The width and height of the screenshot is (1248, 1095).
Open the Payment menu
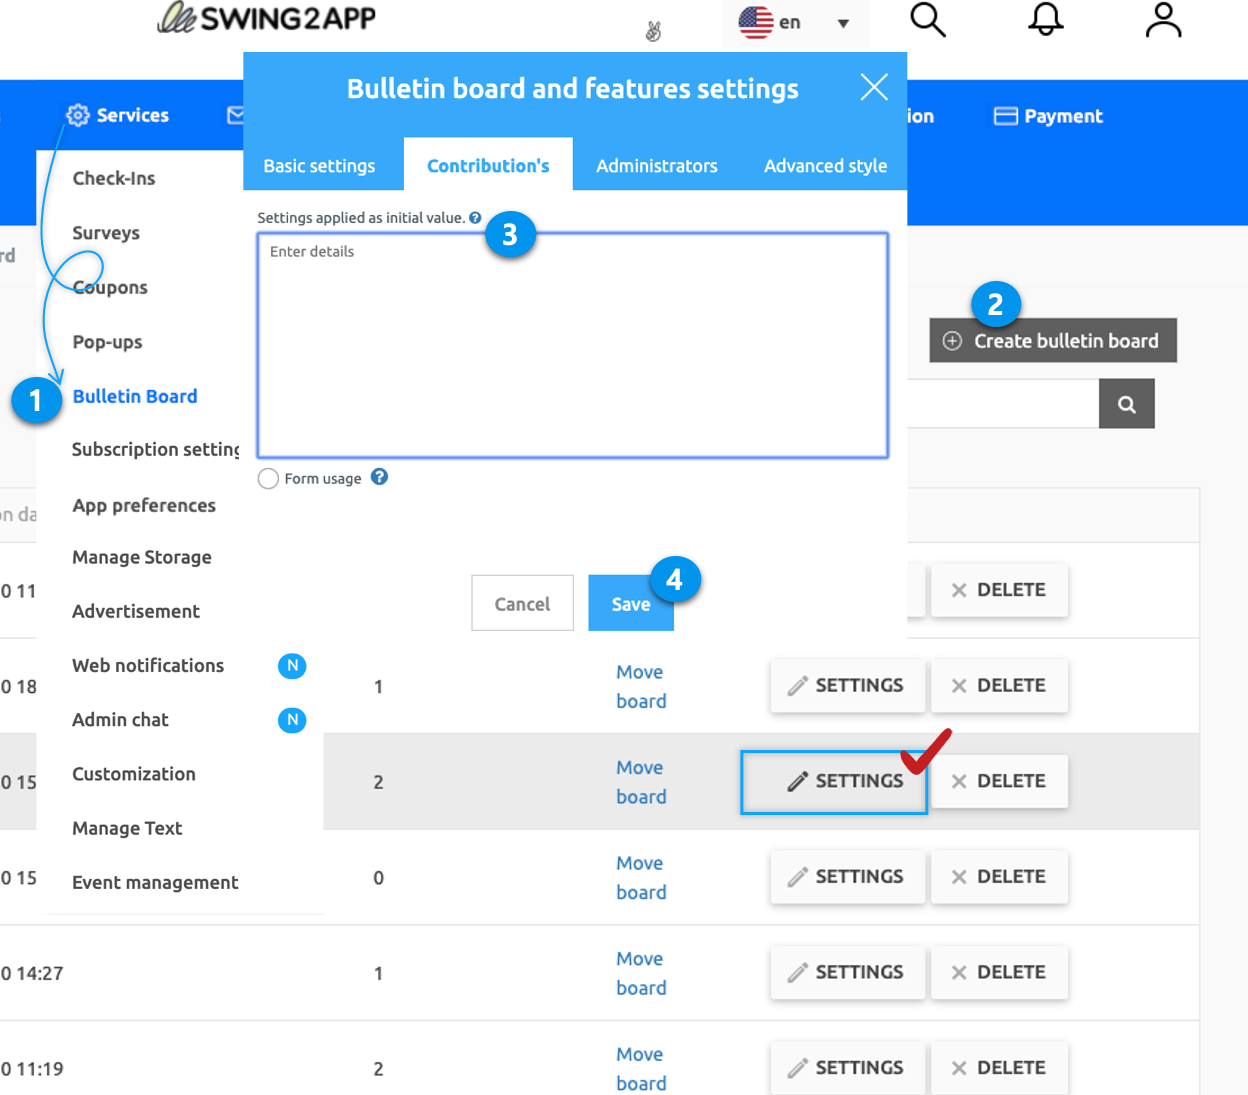tap(1048, 116)
